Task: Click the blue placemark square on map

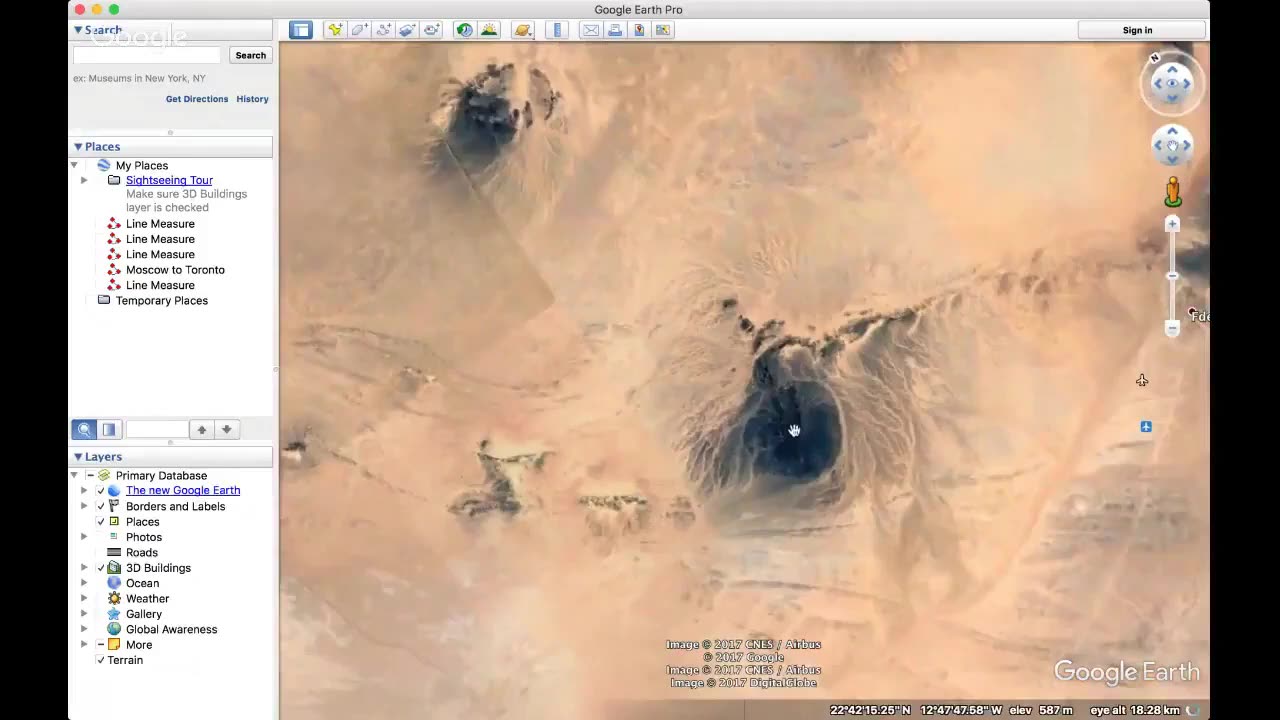Action: (1146, 427)
